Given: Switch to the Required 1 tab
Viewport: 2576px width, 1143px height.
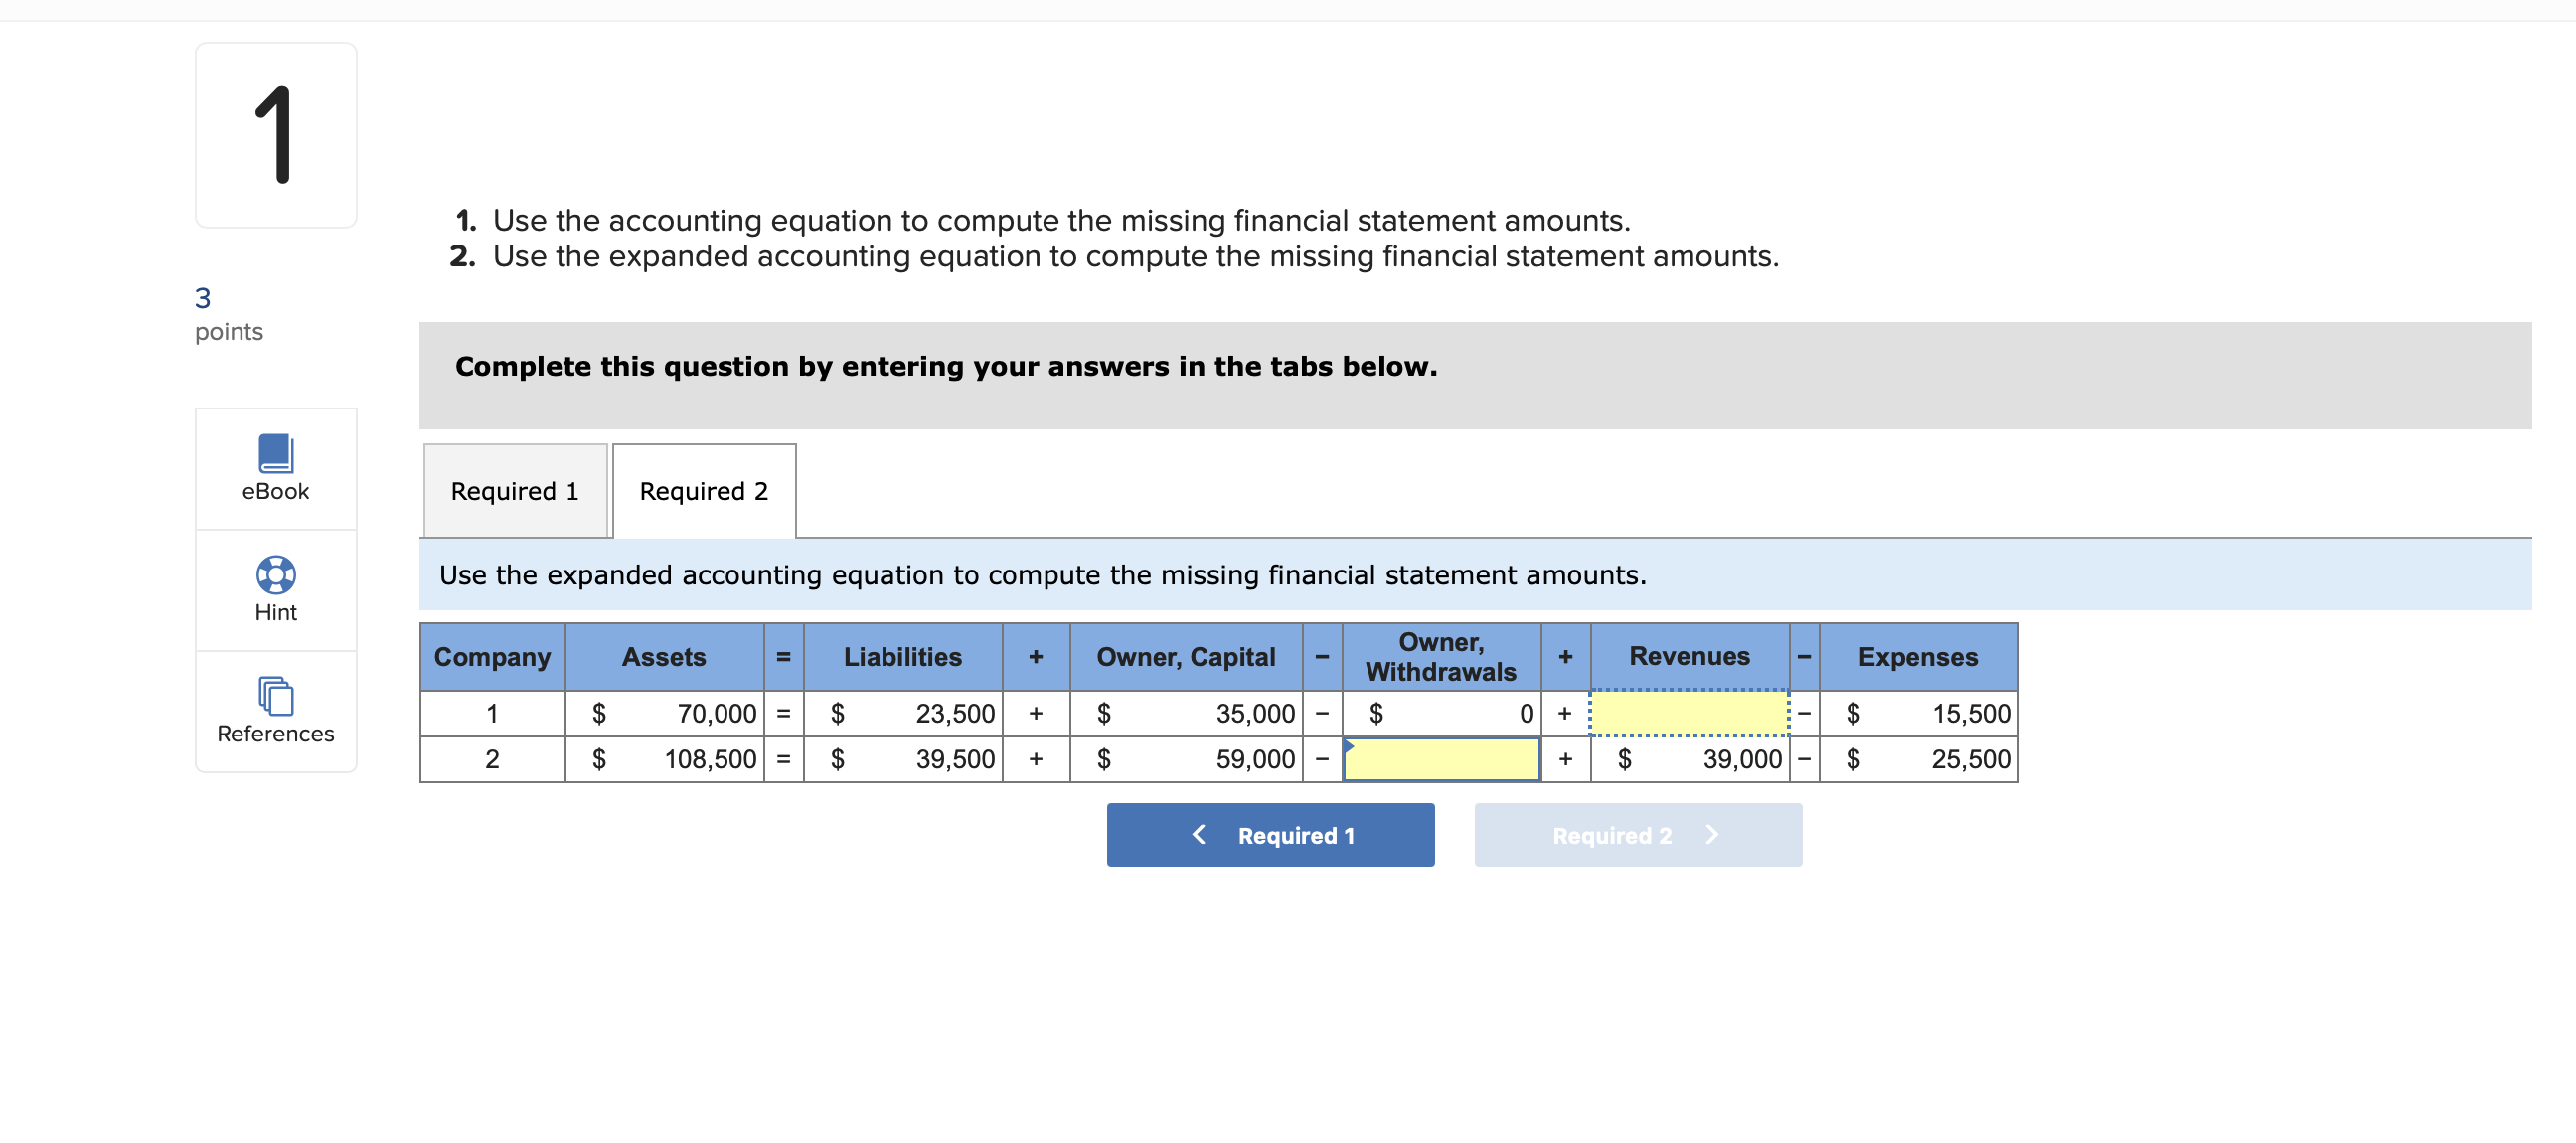Looking at the screenshot, I should [x=514, y=490].
